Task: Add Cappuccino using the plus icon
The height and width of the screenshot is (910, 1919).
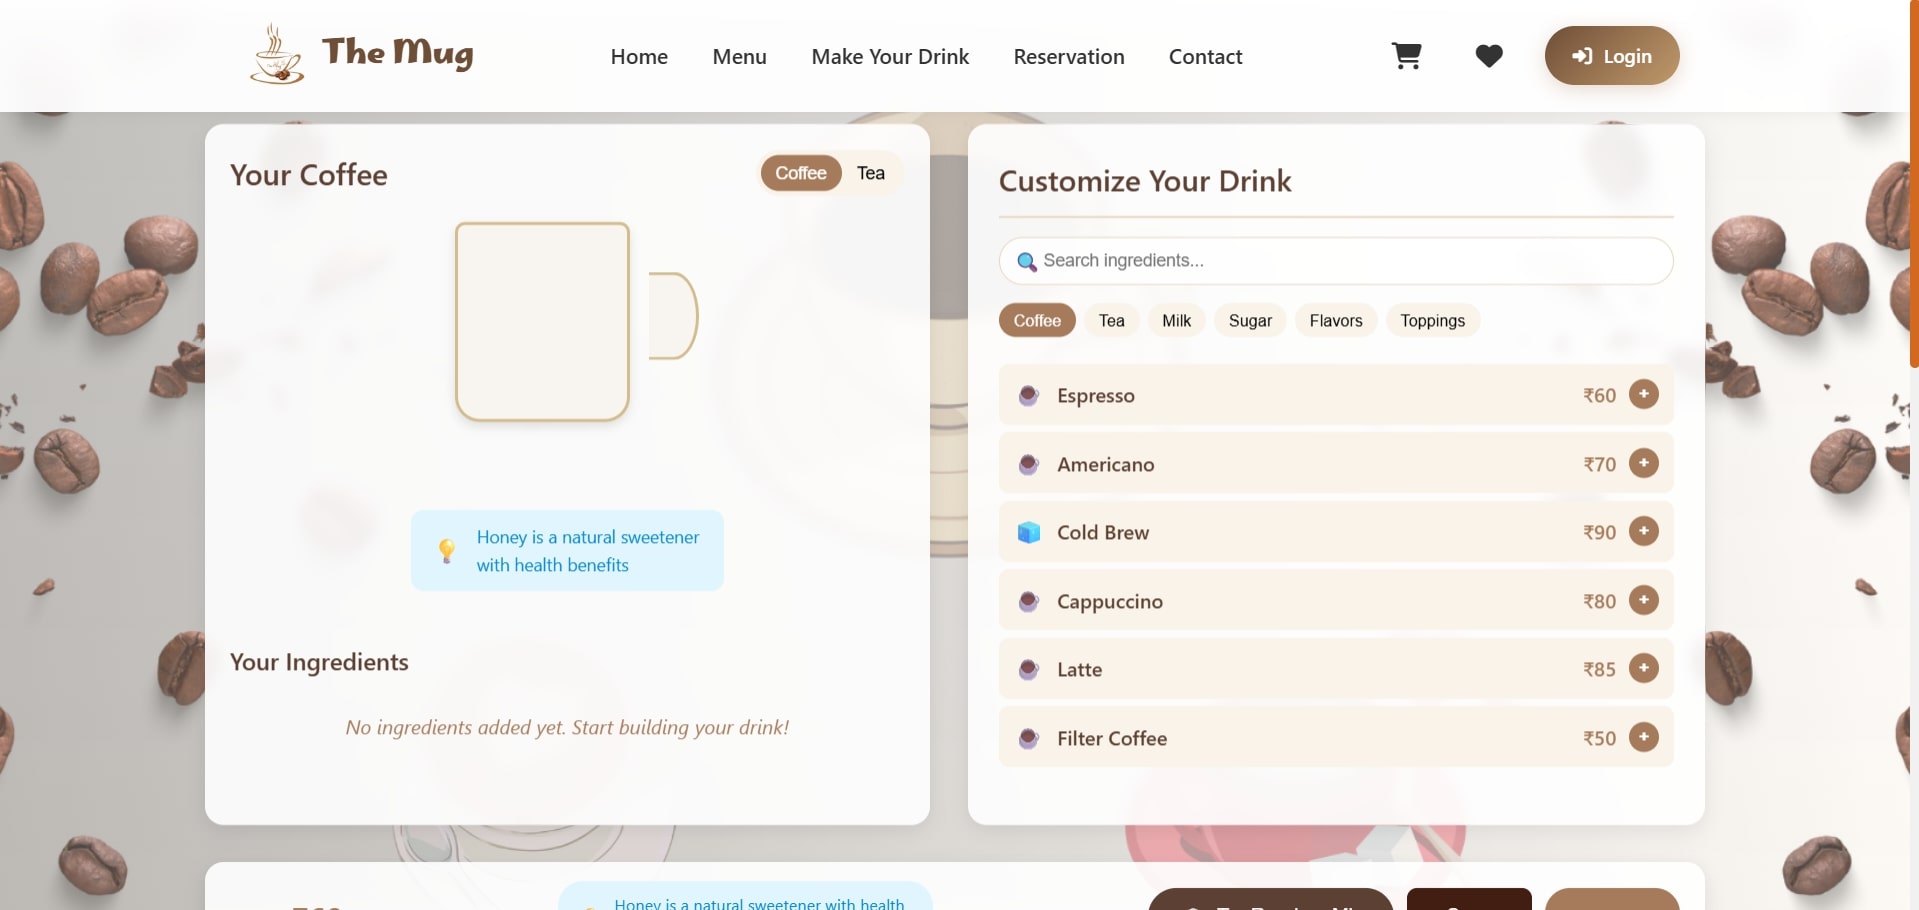Action: coord(1643,600)
